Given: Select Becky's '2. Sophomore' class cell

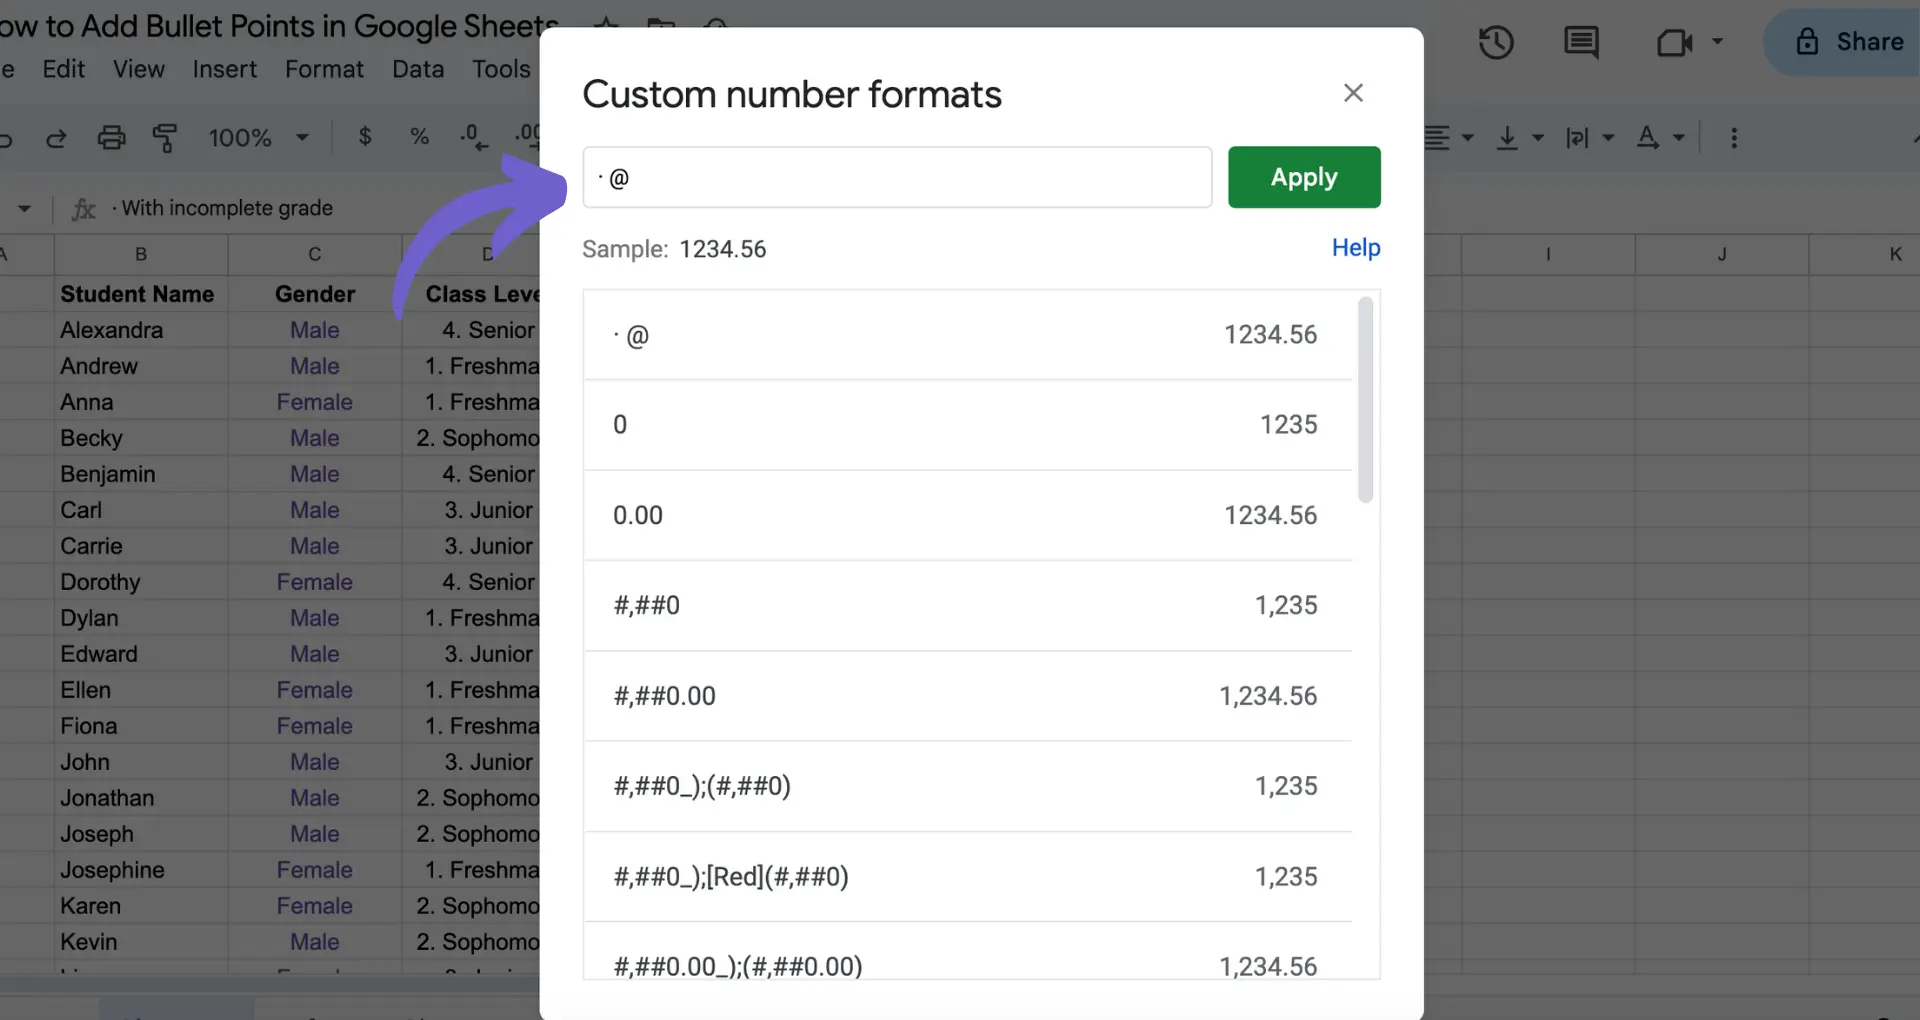Looking at the screenshot, I should pyautogui.click(x=471, y=438).
